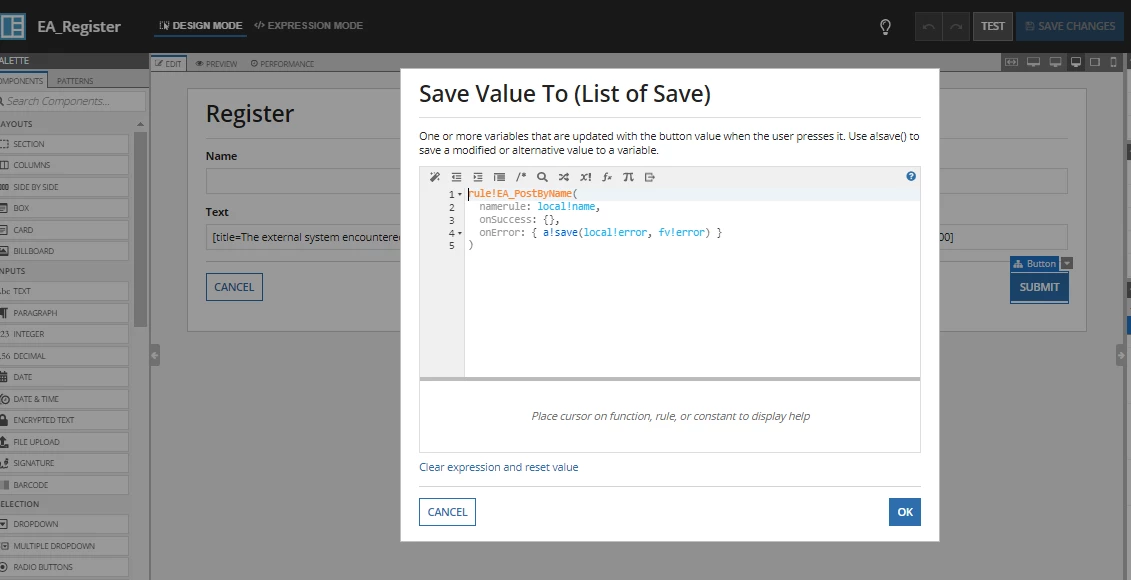Click the palette vertical scrollbar

(141, 229)
